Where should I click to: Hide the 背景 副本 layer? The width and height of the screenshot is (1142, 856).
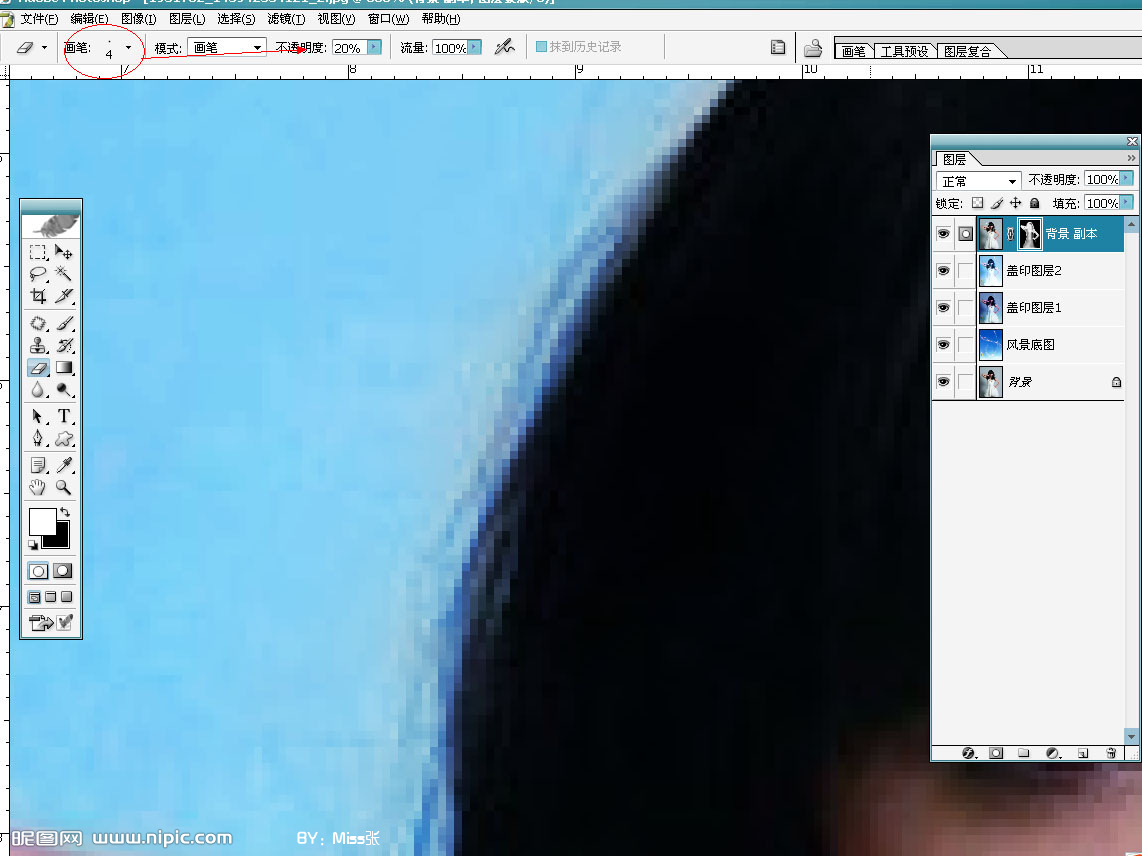click(943, 234)
